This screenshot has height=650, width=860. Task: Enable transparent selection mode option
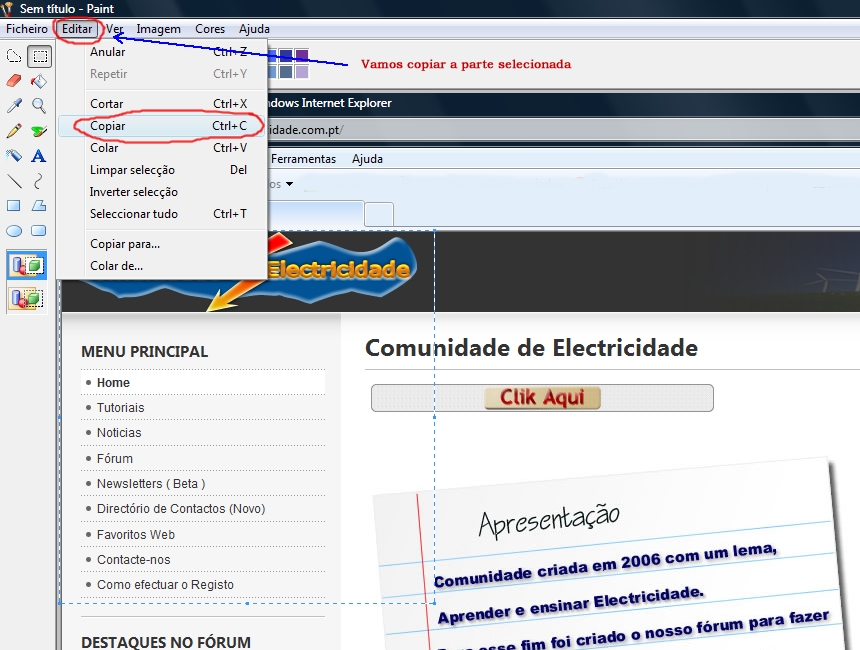[x=27, y=298]
